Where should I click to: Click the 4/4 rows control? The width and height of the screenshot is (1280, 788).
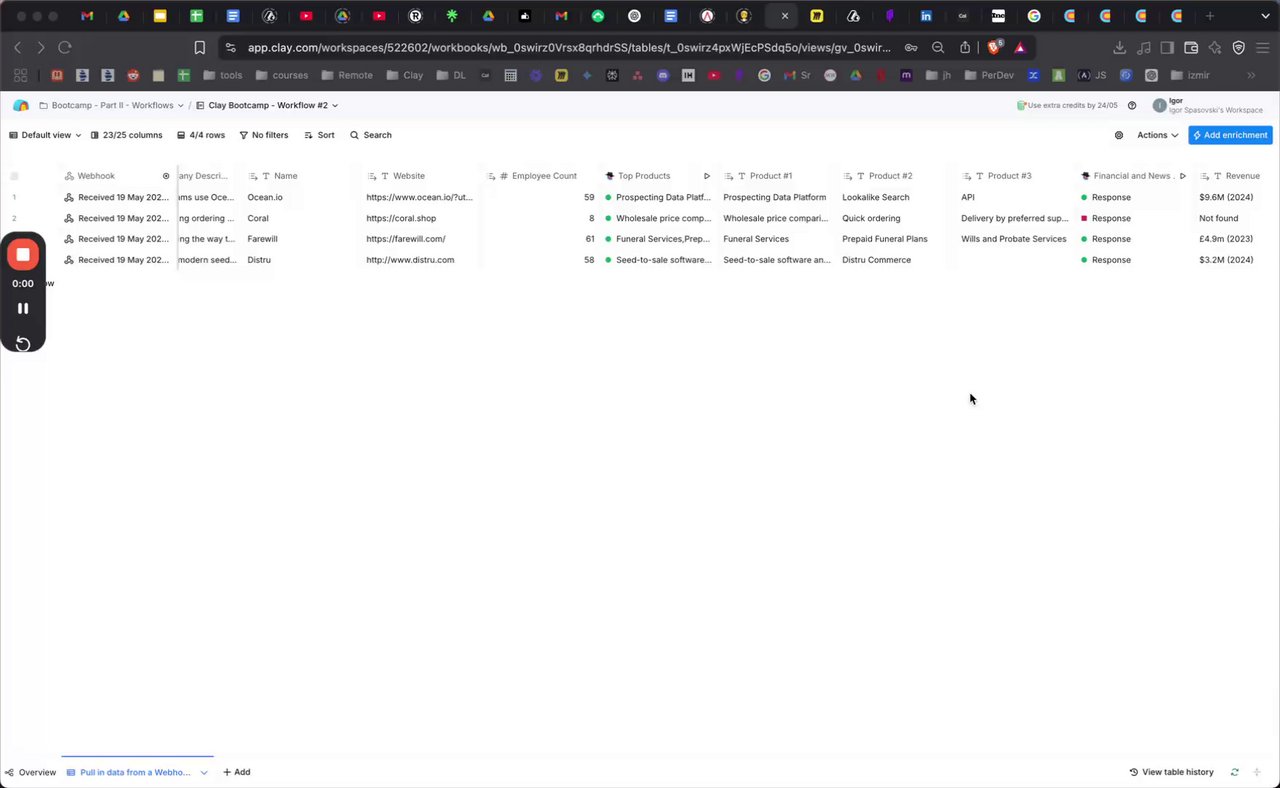[x=201, y=135]
